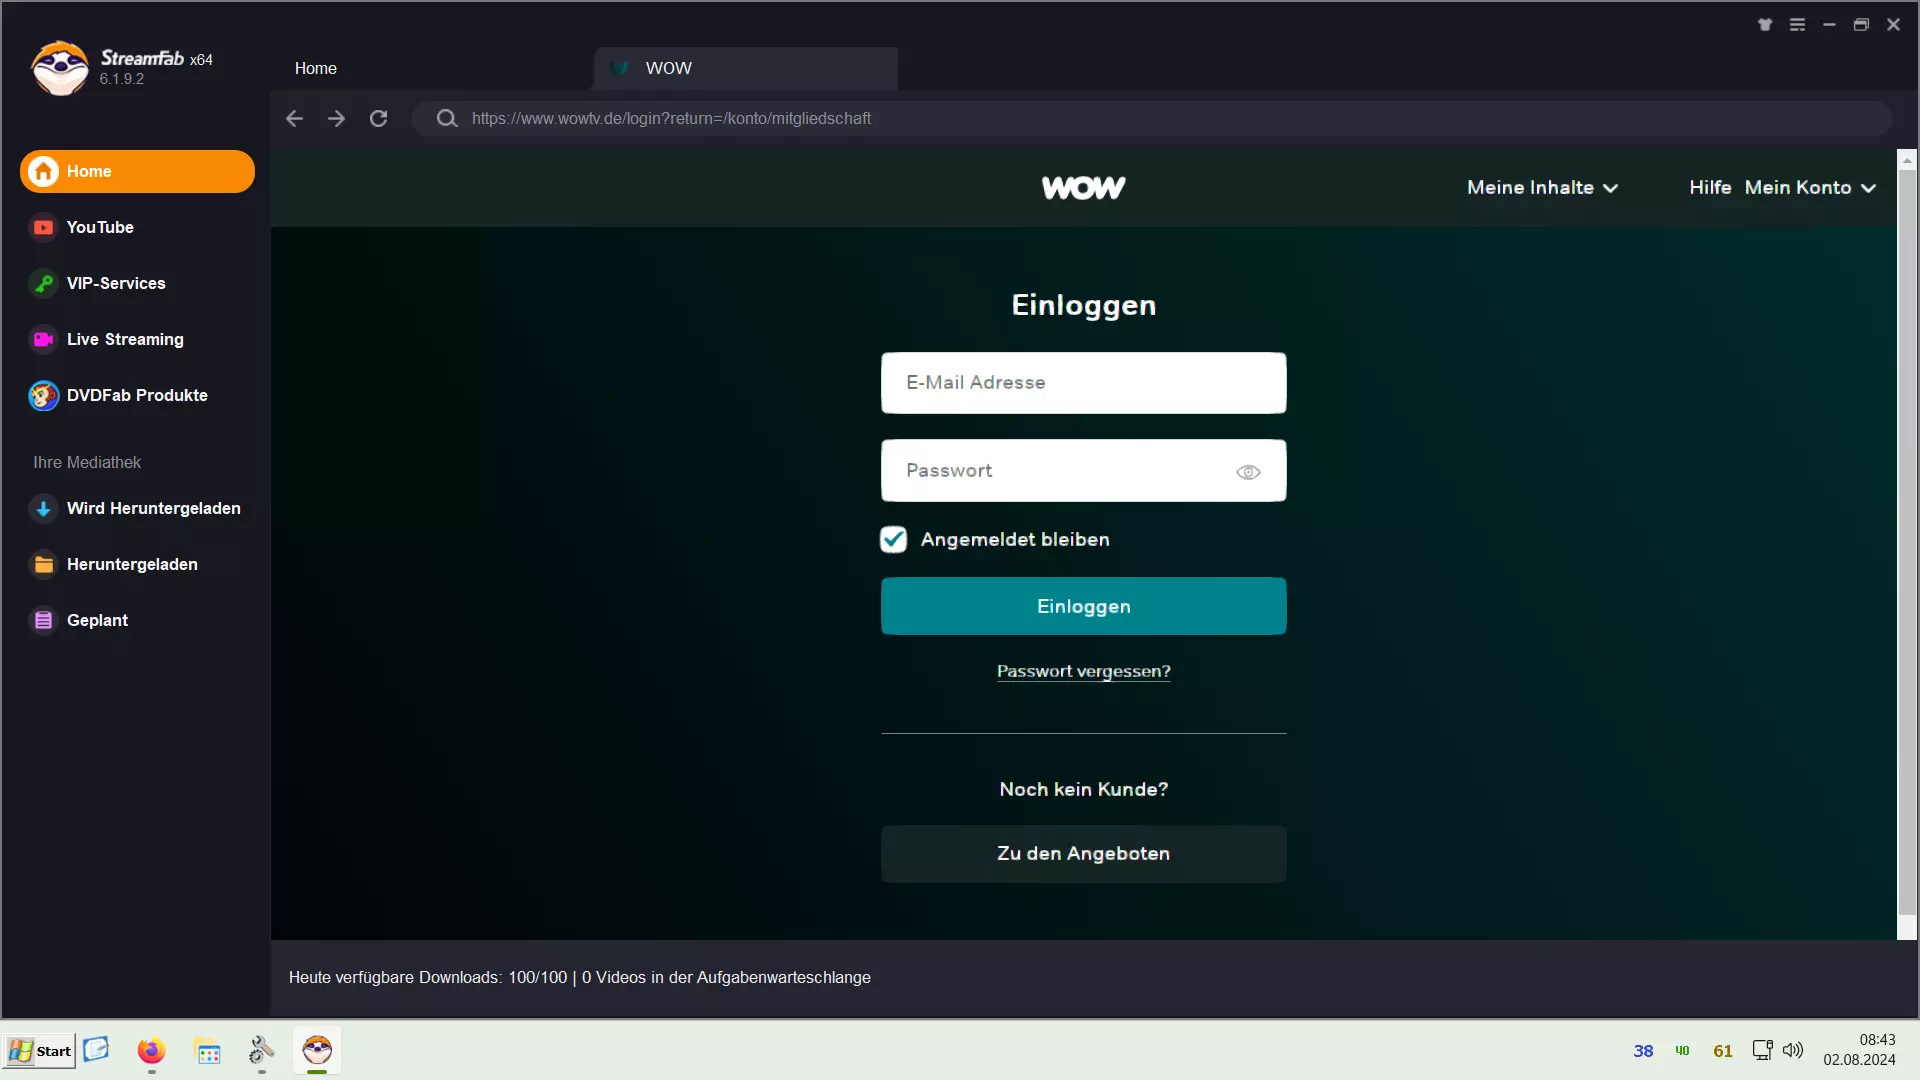The height and width of the screenshot is (1080, 1920).
Task: Click the version number 6.1.9.2
Action: 121,79
